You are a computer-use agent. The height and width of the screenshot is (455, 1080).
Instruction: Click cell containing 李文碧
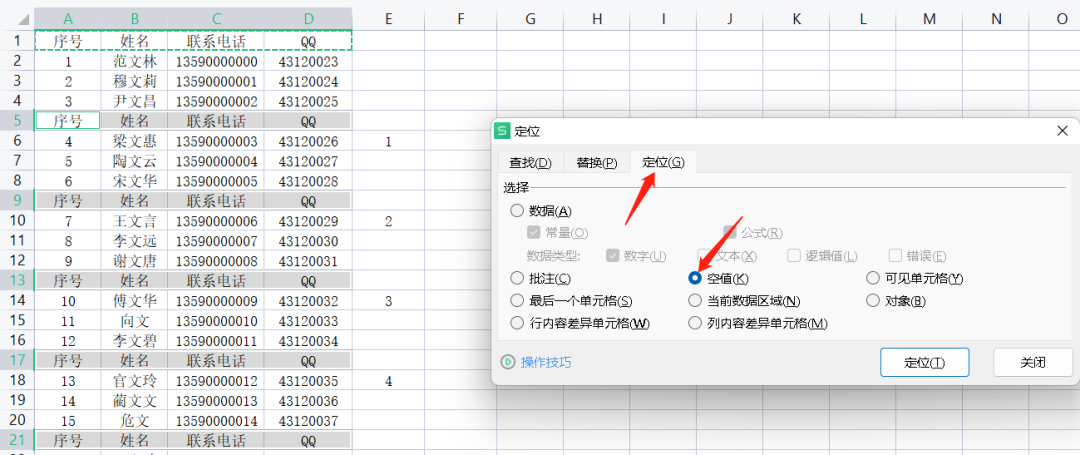click(134, 341)
